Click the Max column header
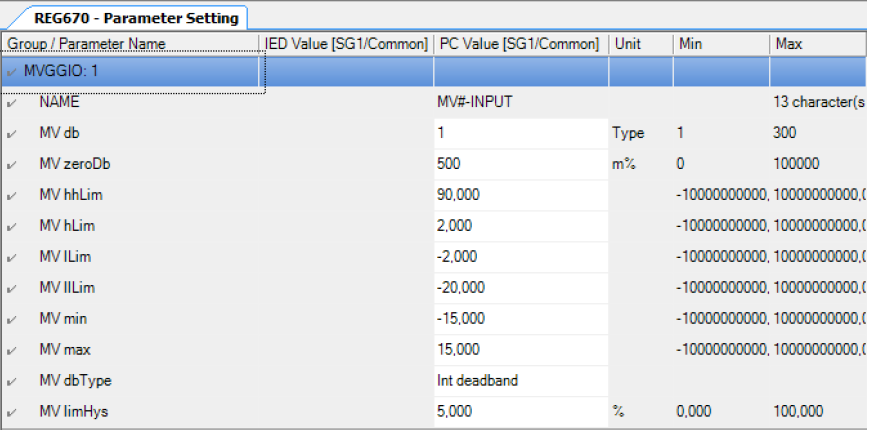 pyautogui.click(x=818, y=44)
